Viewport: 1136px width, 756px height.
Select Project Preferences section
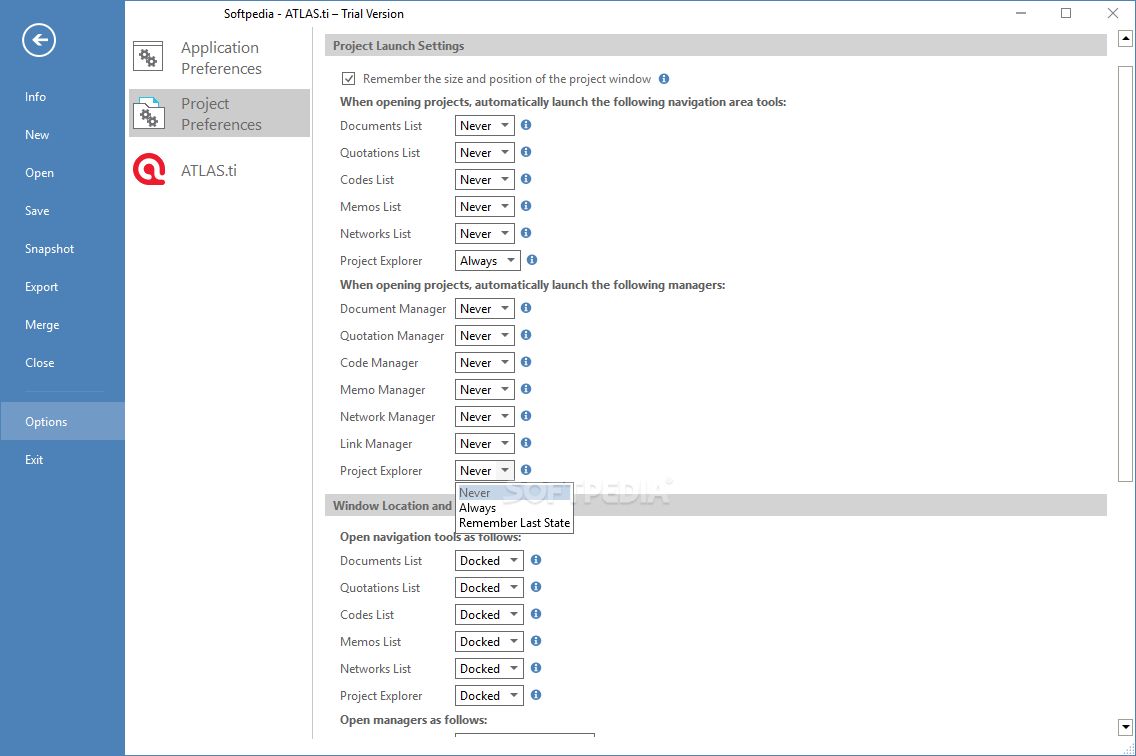(x=220, y=114)
